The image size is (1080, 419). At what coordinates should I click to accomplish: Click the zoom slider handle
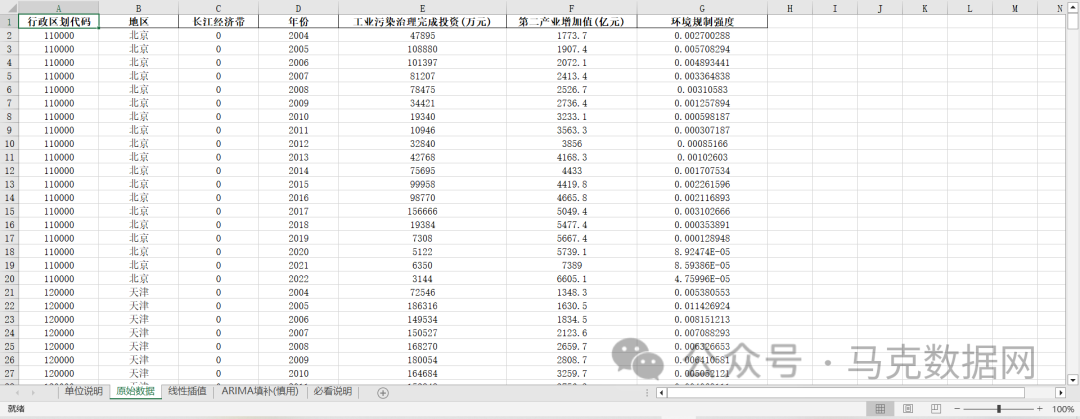pos(999,409)
